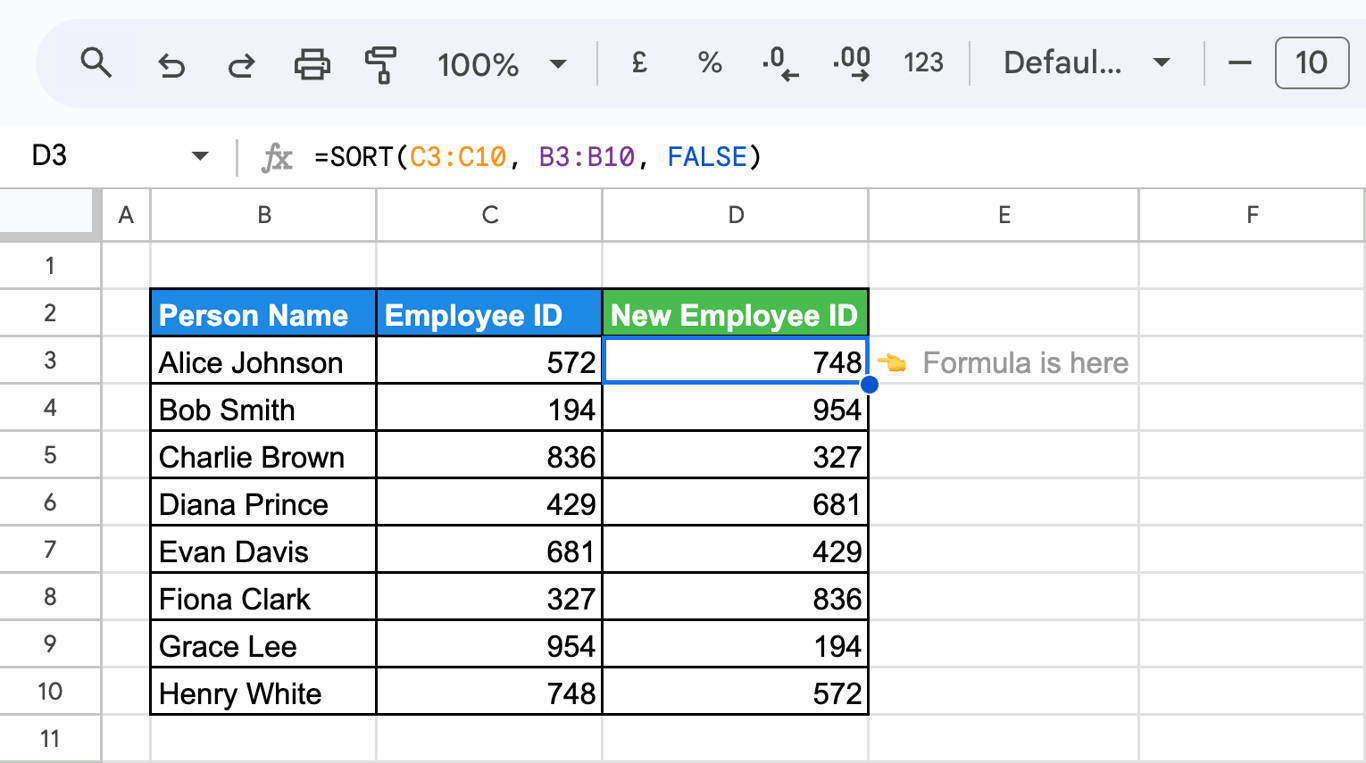Click New Employee ID 681 in row 6
Image resolution: width=1366 pixels, height=763 pixels.
[x=736, y=503]
